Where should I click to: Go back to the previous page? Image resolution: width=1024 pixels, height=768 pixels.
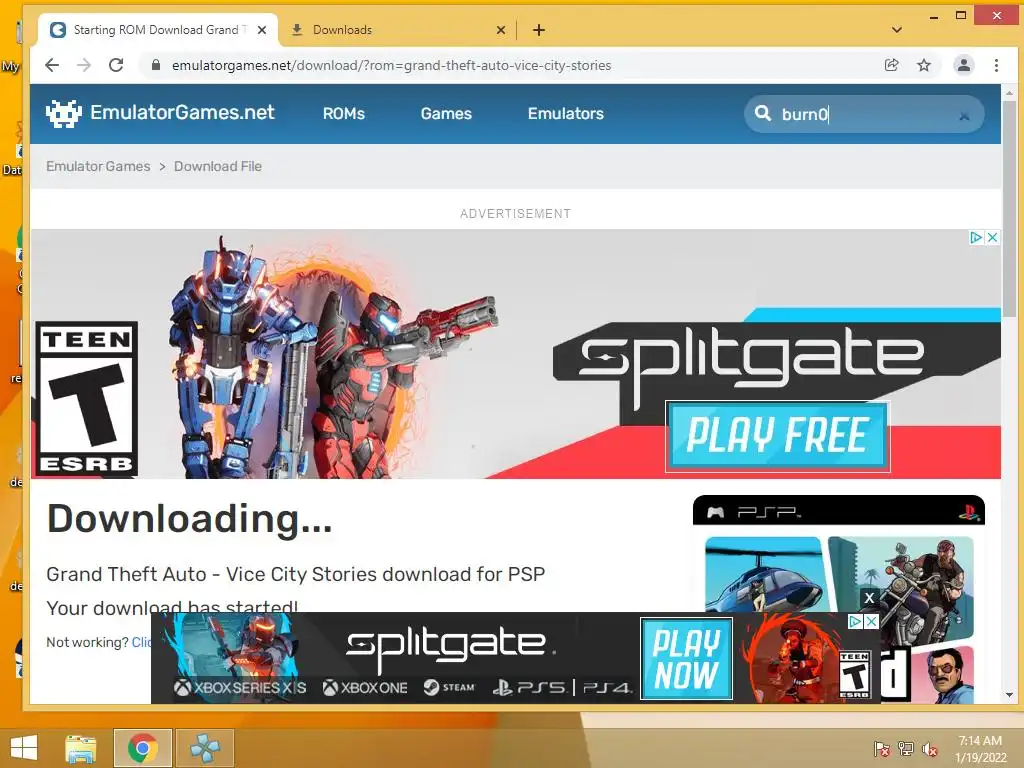52,65
